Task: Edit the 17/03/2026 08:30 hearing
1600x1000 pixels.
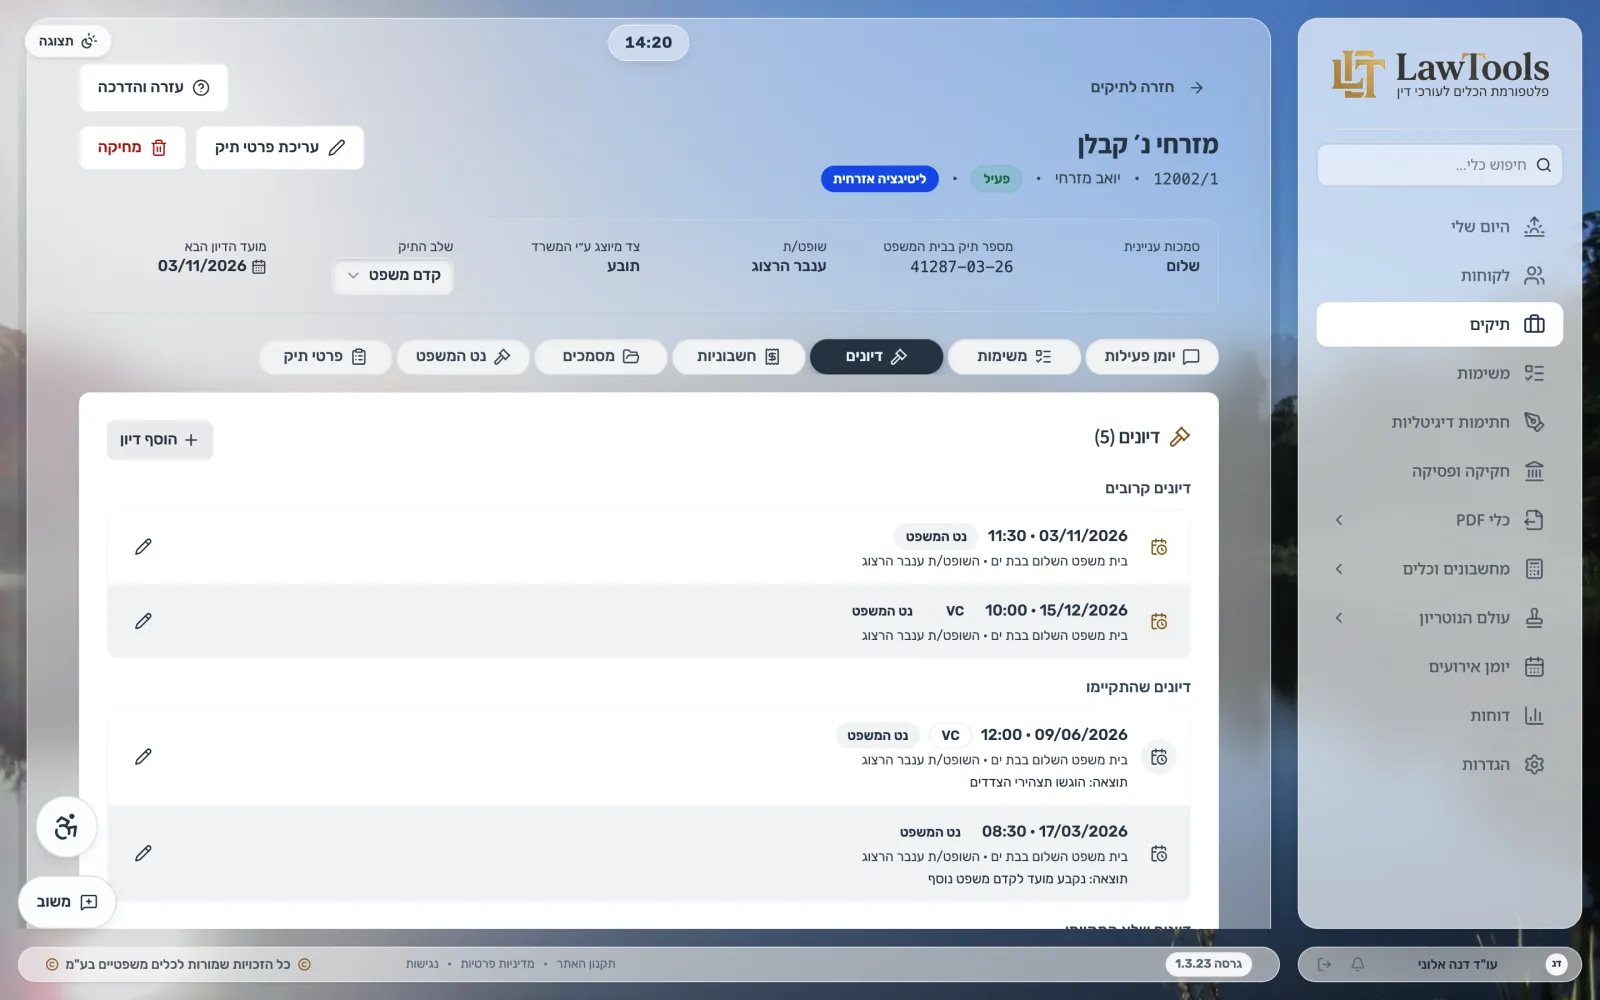Action: click(x=144, y=854)
